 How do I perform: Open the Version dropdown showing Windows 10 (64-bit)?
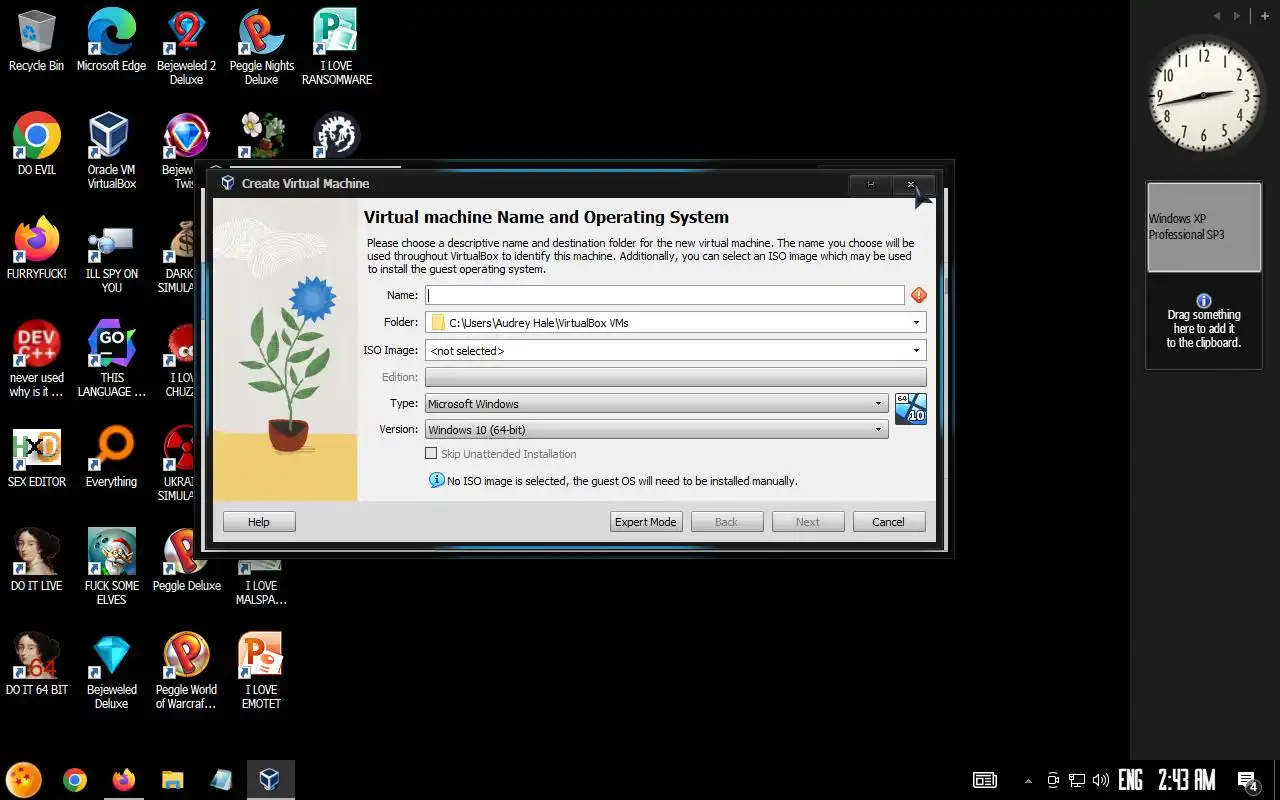(x=657, y=429)
